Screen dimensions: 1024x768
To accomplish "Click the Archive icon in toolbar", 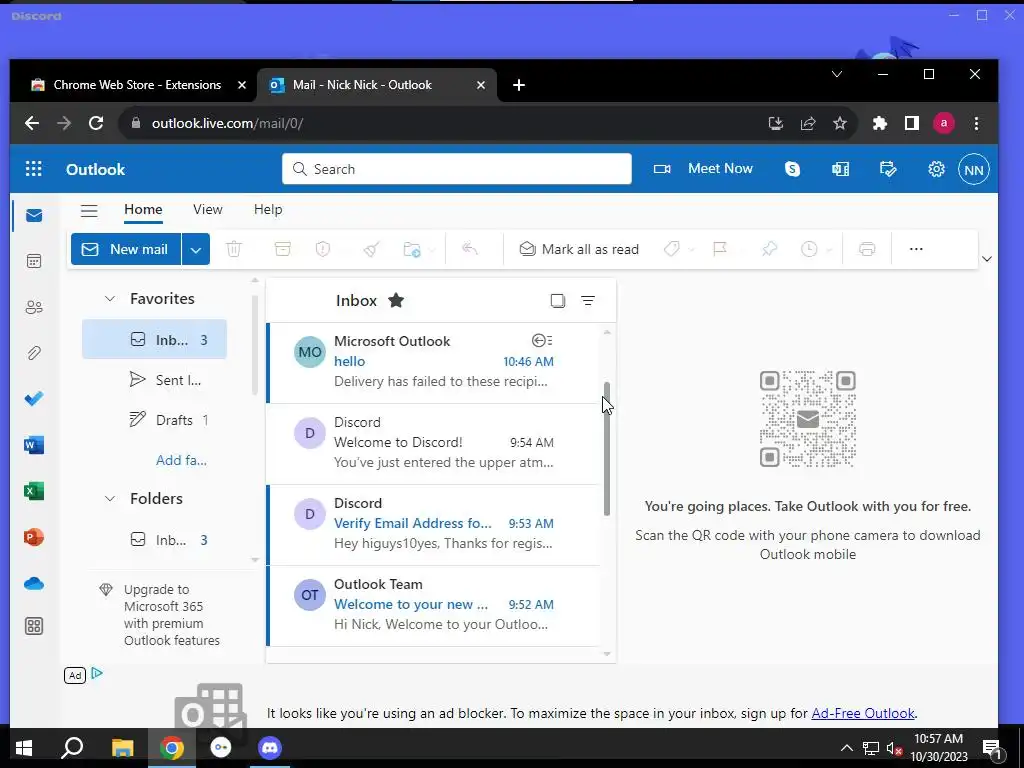I will (x=283, y=249).
